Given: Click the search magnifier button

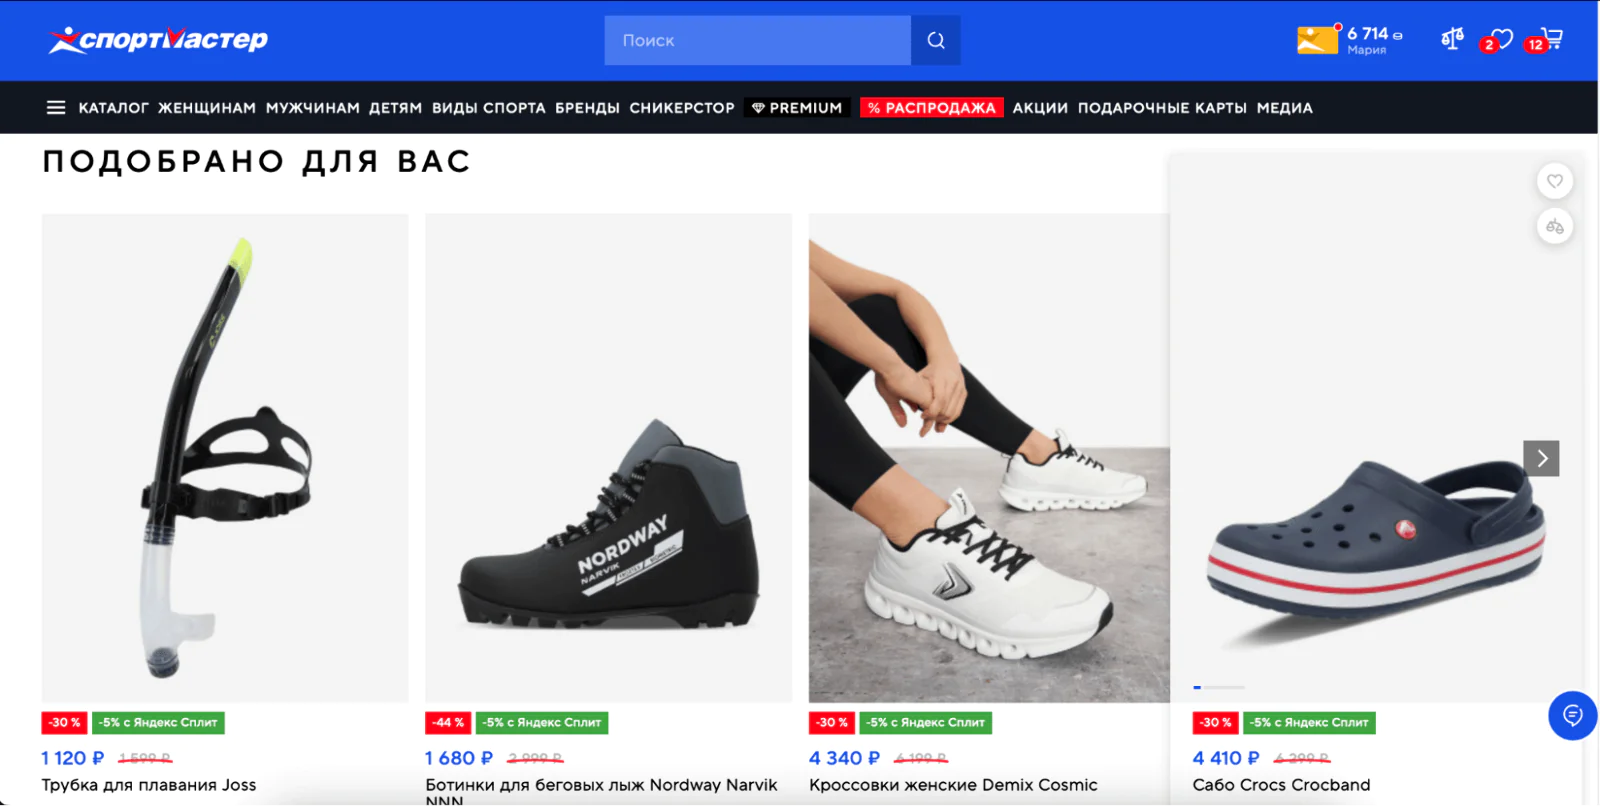Looking at the screenshot, I should pos(936,40).
